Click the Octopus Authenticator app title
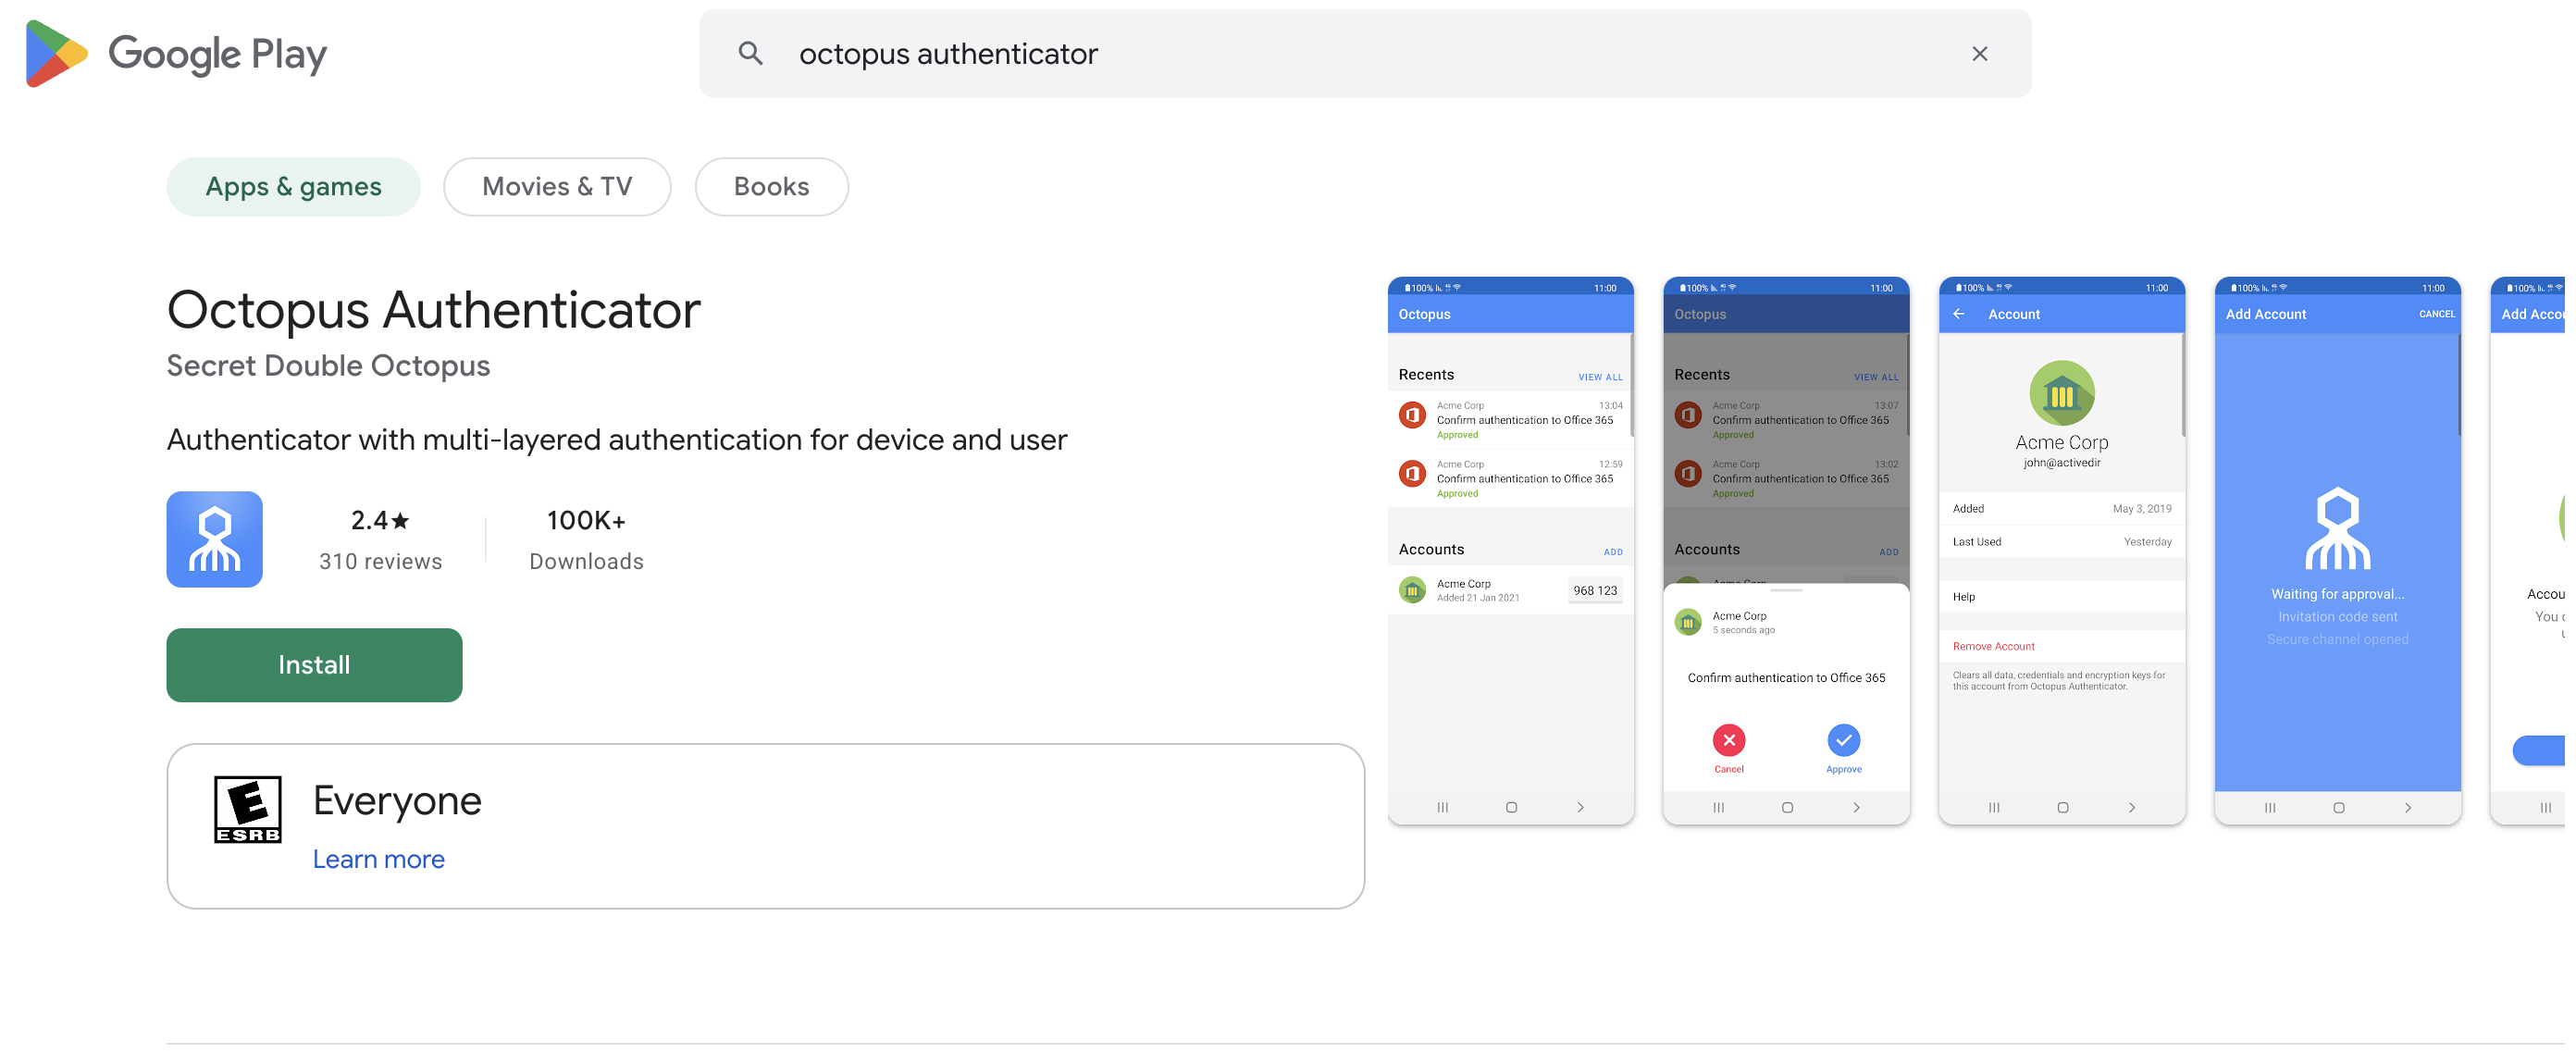2576x1053 pixels. [x=434, y=310]
